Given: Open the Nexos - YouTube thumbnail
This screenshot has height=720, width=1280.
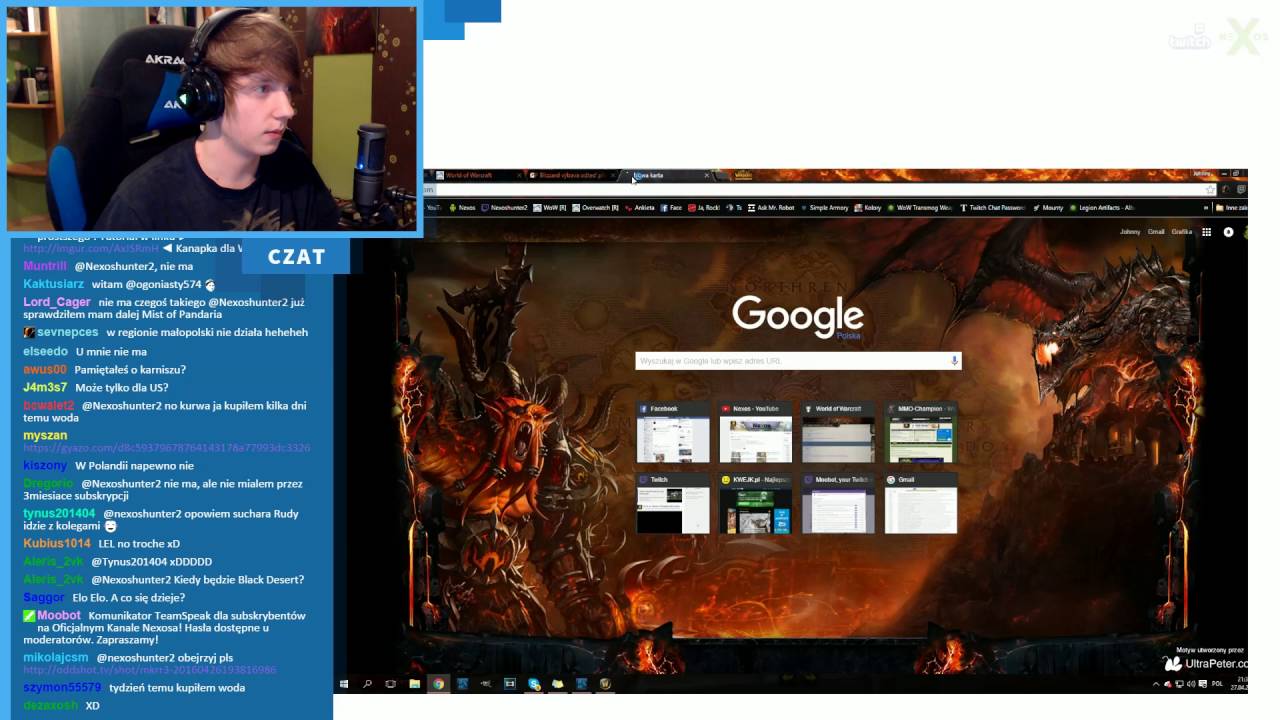Looking at the screenshot, I should click(755, 433).
